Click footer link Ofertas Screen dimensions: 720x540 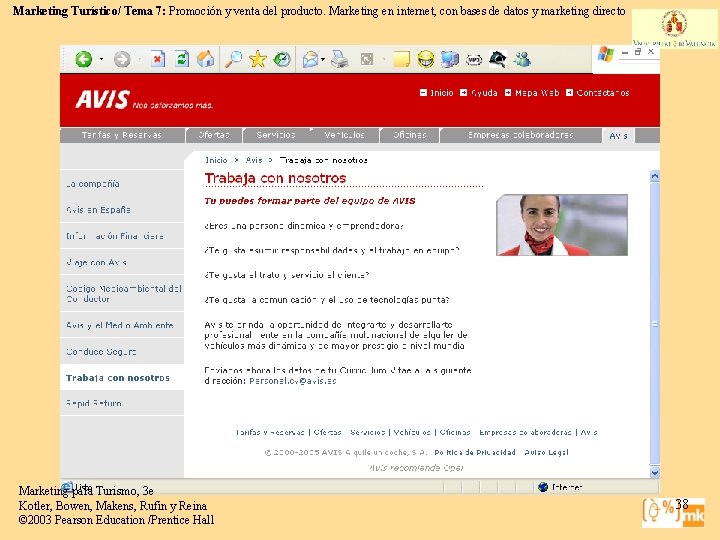pos(327,433)
